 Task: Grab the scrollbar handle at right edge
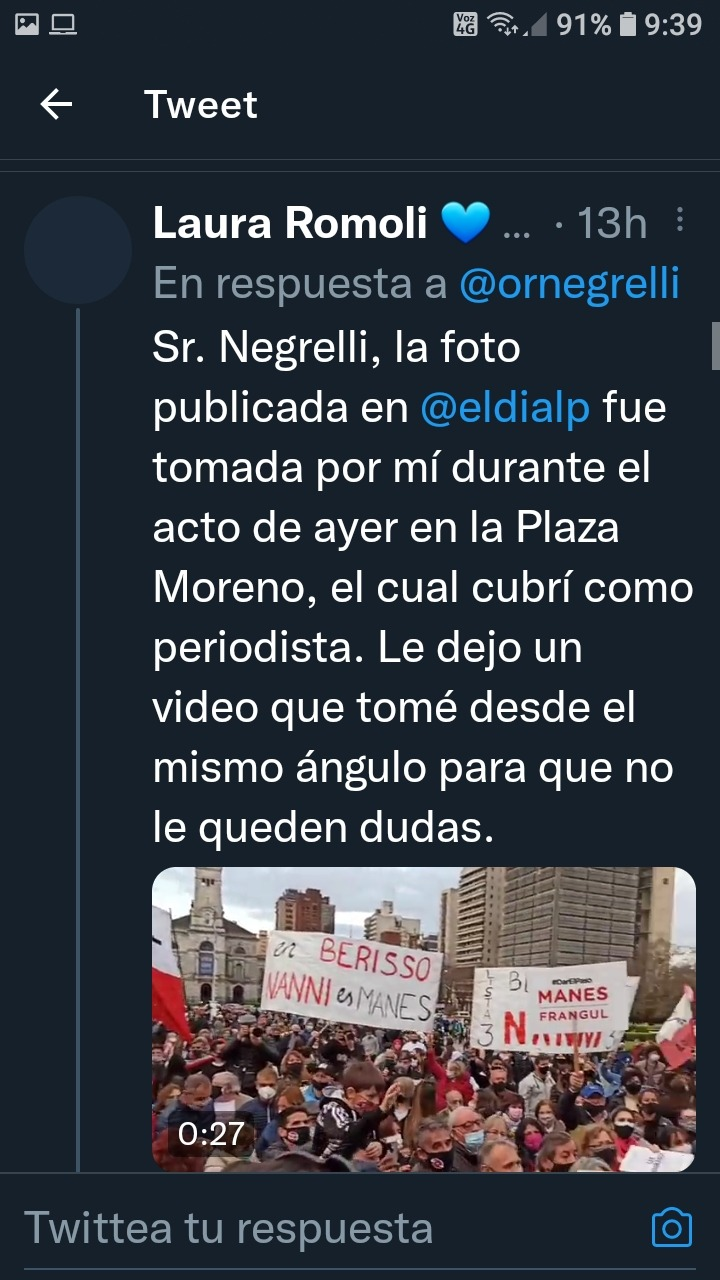pos(715,346)
